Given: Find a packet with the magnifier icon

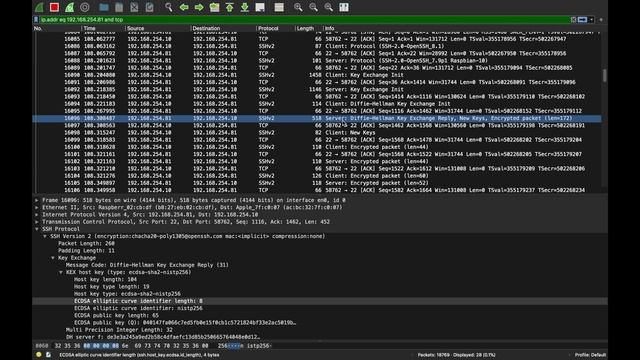Looking at the screenshot, I should (x=169, y=7).
